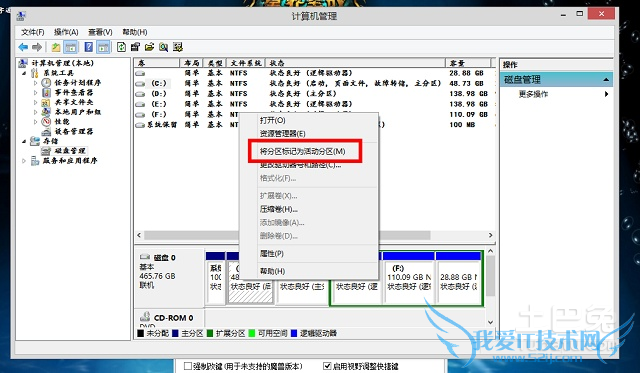Expand the 任务计划程序 tree node
Viewport: 640px width, 373px height.
pyautogui.click(x=36, y=83)
